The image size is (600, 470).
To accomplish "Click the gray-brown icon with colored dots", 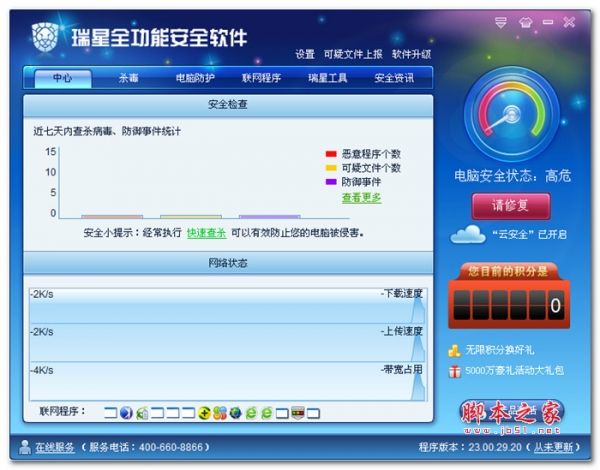I will [x=298, y=413].
